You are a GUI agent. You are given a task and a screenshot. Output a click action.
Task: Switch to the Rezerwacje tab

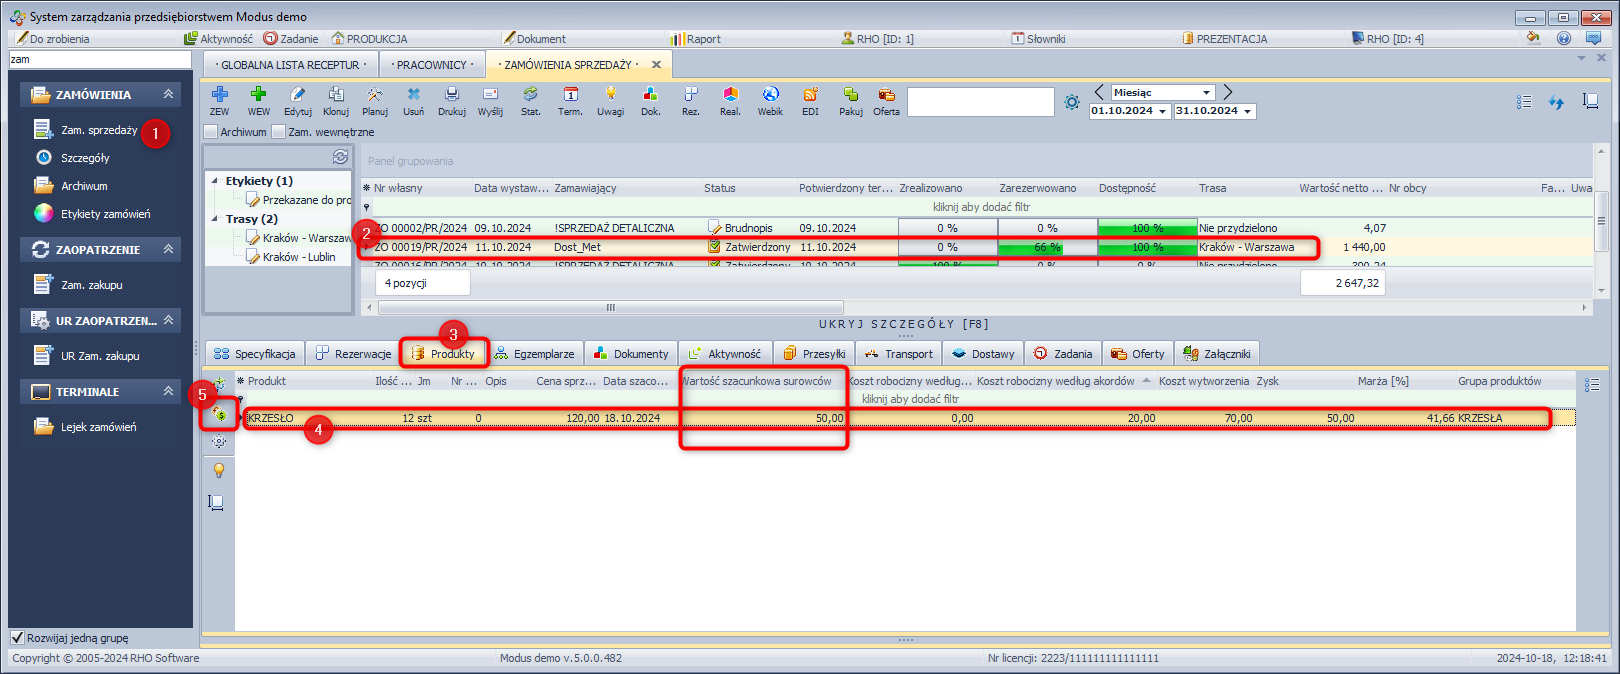point(353,354)
